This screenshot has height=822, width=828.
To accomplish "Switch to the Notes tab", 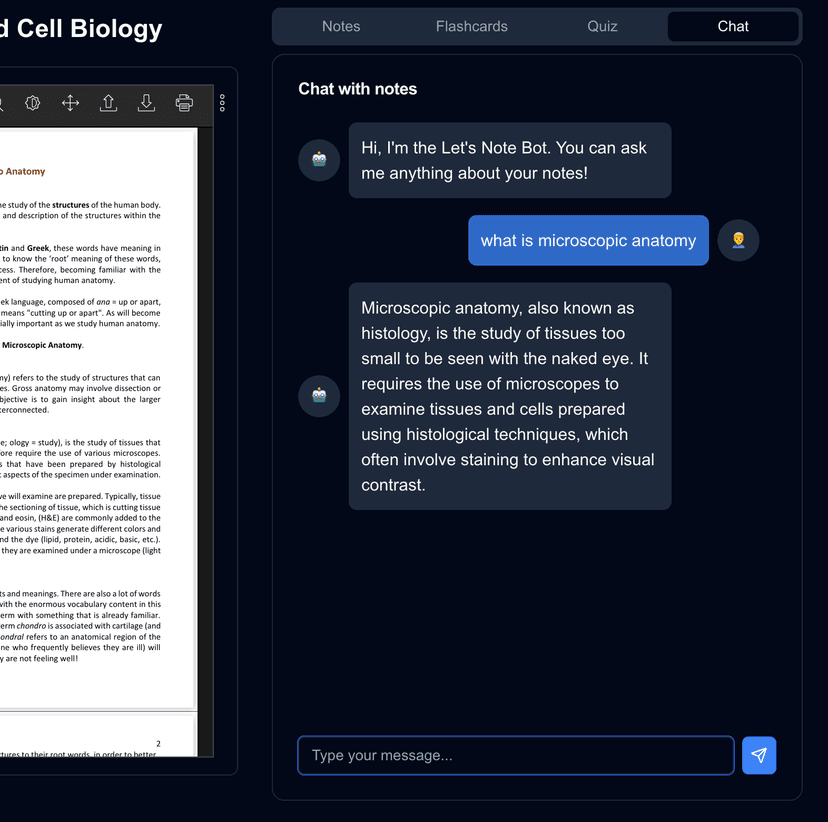I will click(x=341, y=27).
